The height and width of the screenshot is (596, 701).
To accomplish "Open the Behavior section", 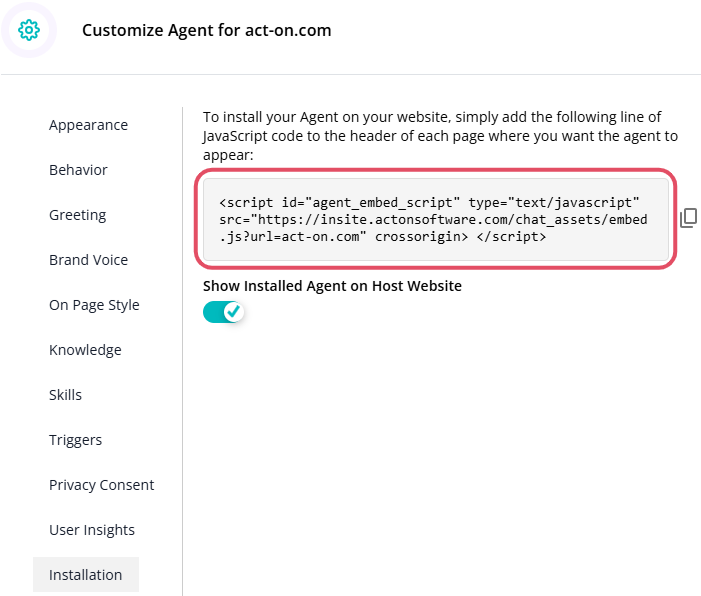I will (78, 170).
